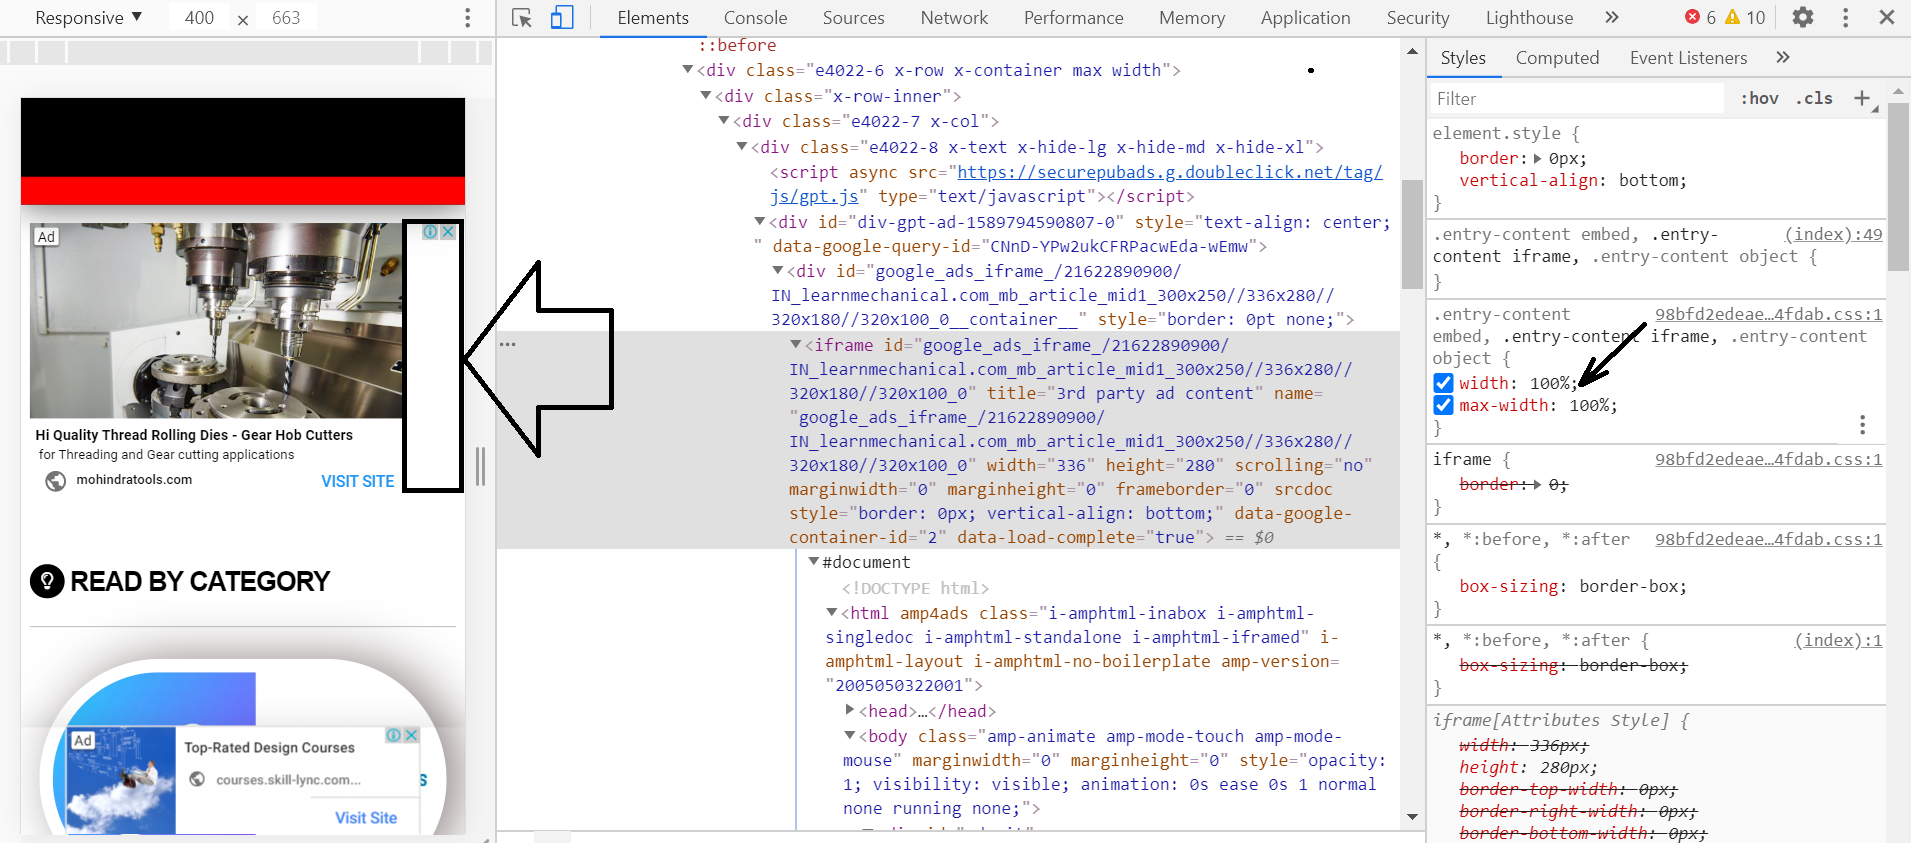Collapse the e4022-8 x-text div node
The height and width of the screenshot is (843, 1911).
click(x=742, y=147)
